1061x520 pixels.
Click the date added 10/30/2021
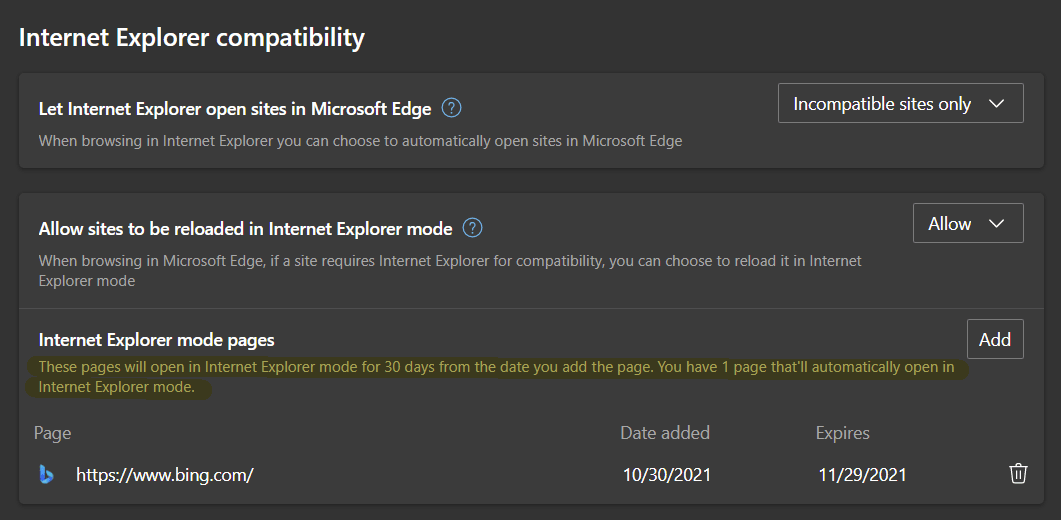click(x=667, y=475)
